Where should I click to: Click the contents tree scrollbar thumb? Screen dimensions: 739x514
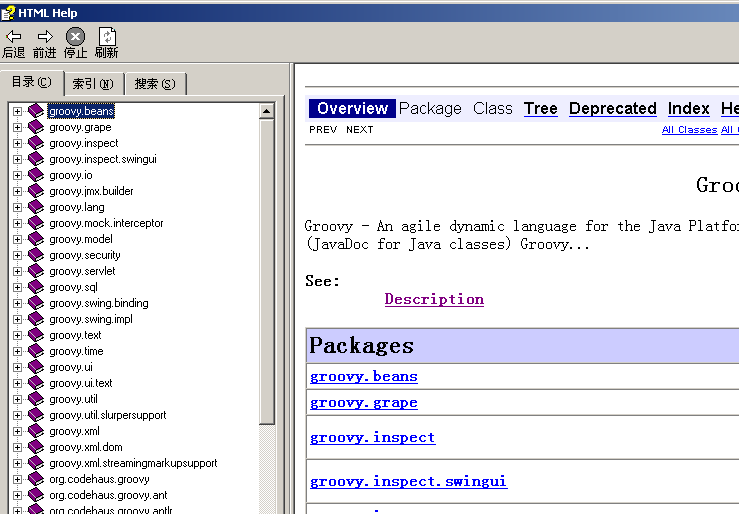266,272
